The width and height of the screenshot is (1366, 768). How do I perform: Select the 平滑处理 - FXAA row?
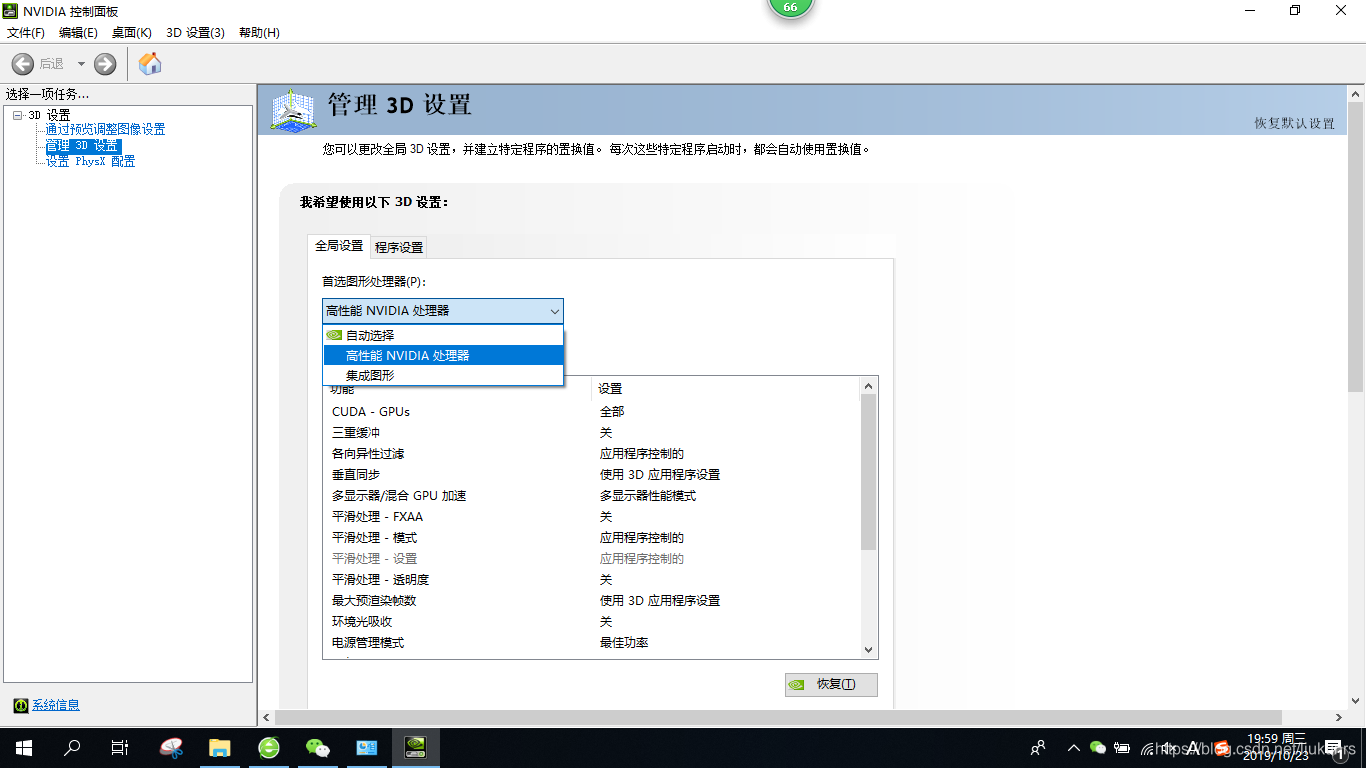pyautogui.click(x=590, y=517)
